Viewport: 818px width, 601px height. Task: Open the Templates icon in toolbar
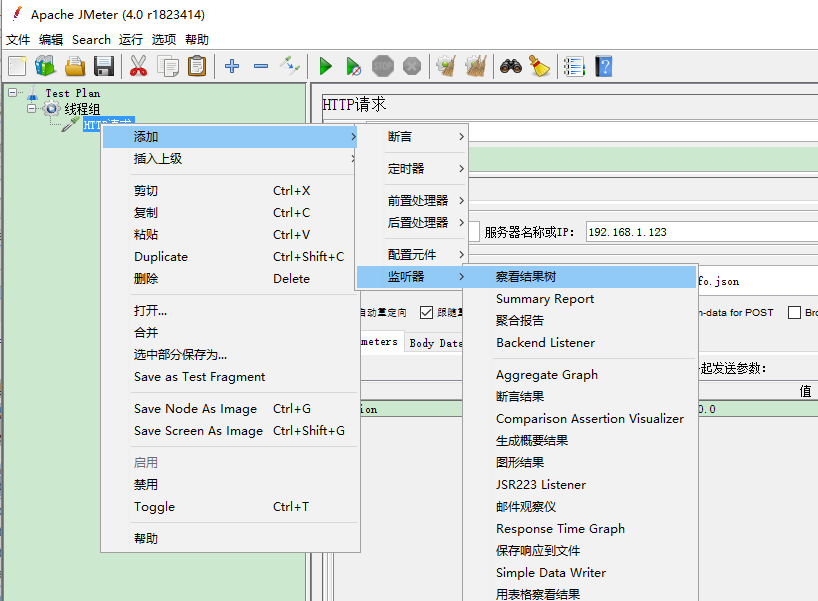[45, 66]
